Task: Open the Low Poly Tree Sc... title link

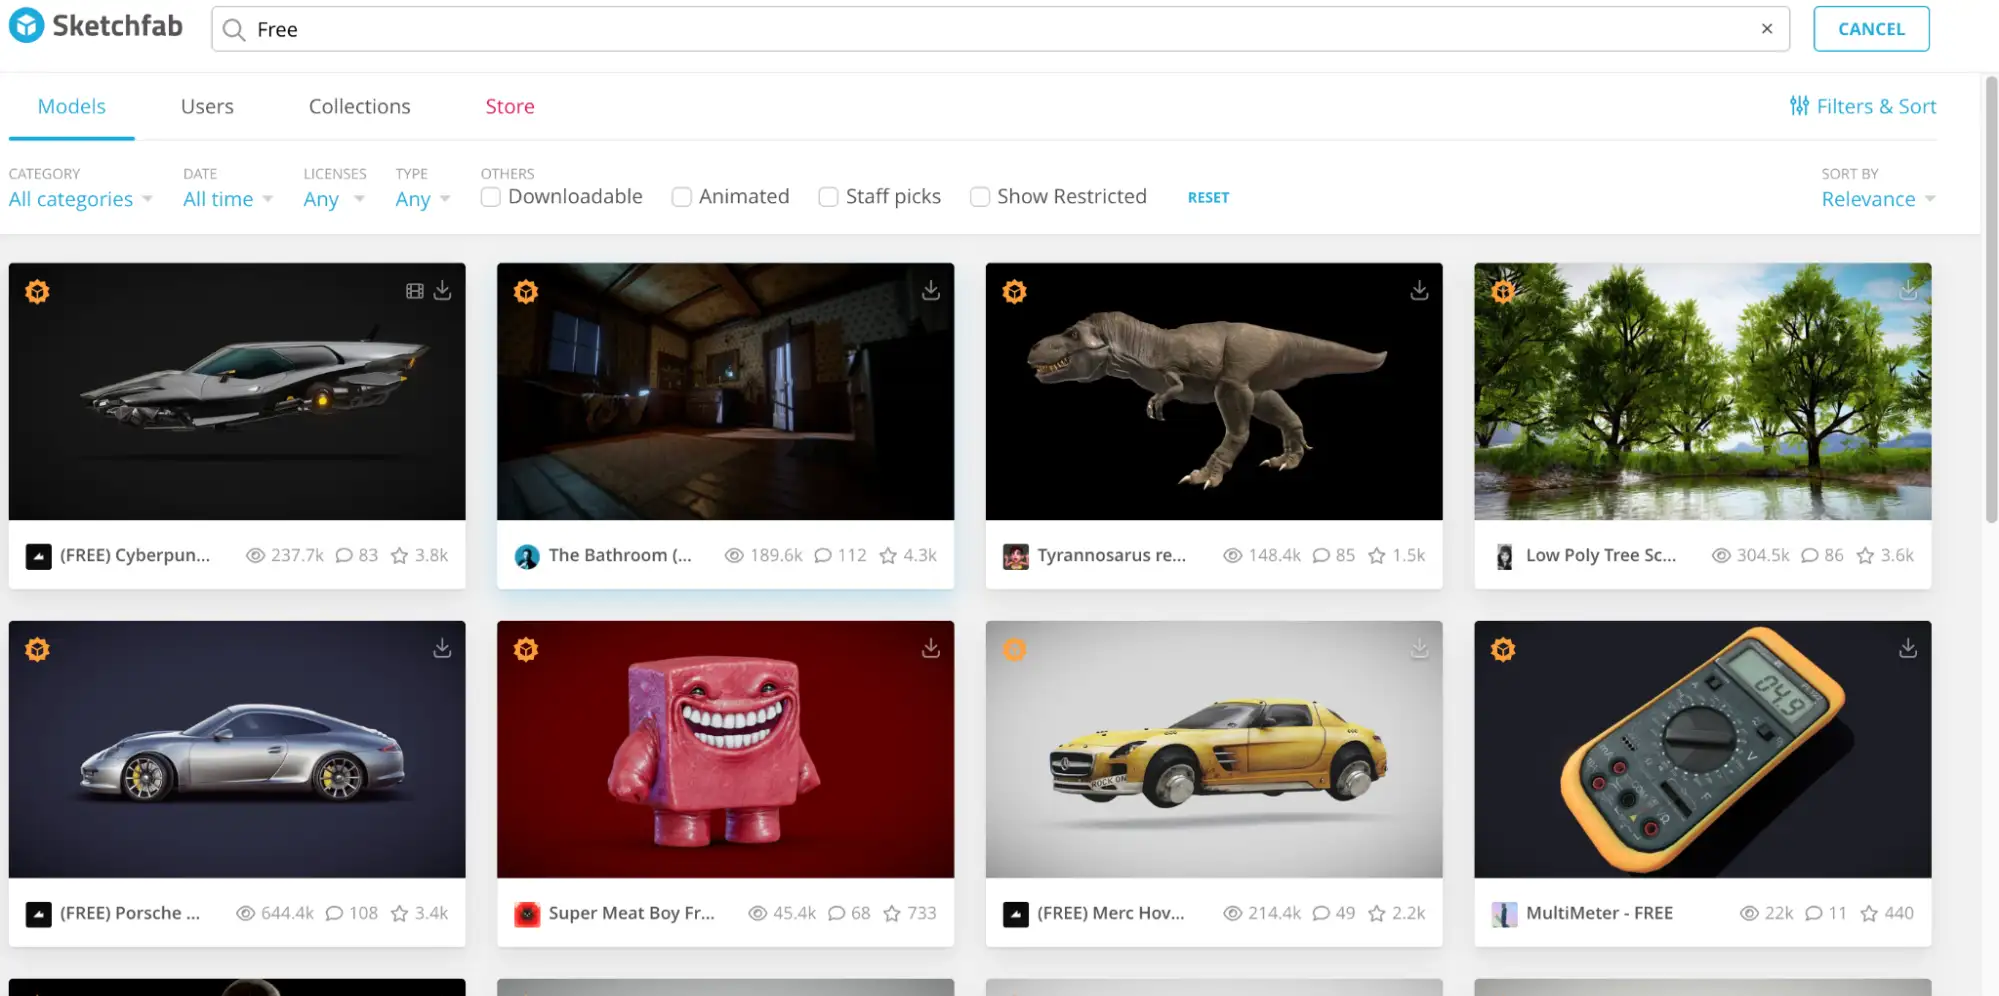Action: click(1601, 555)
